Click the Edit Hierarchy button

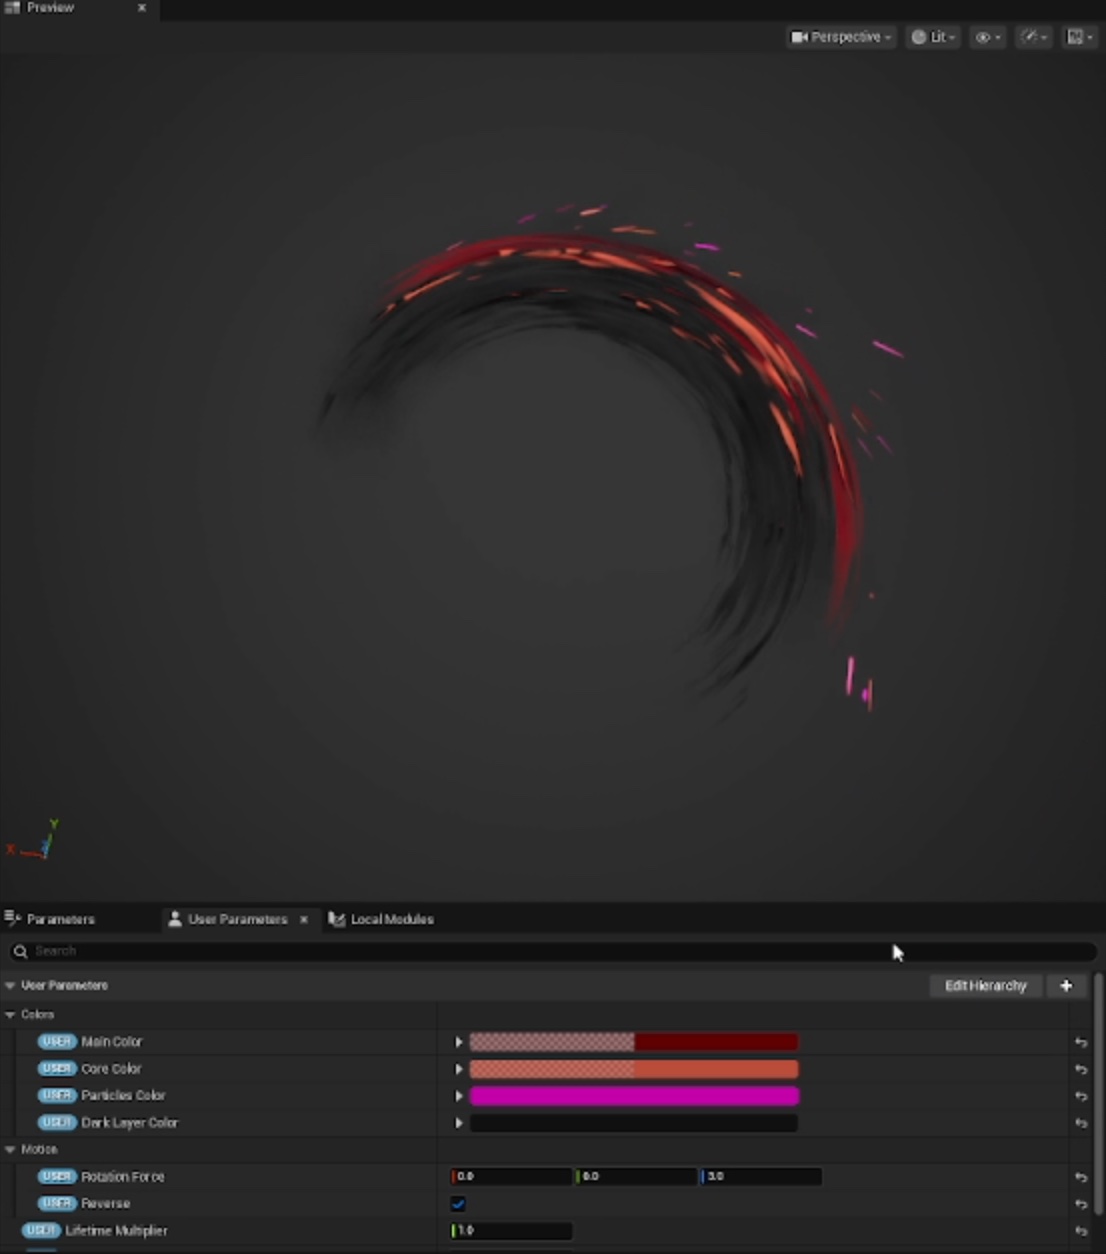(x=985, y=986)
